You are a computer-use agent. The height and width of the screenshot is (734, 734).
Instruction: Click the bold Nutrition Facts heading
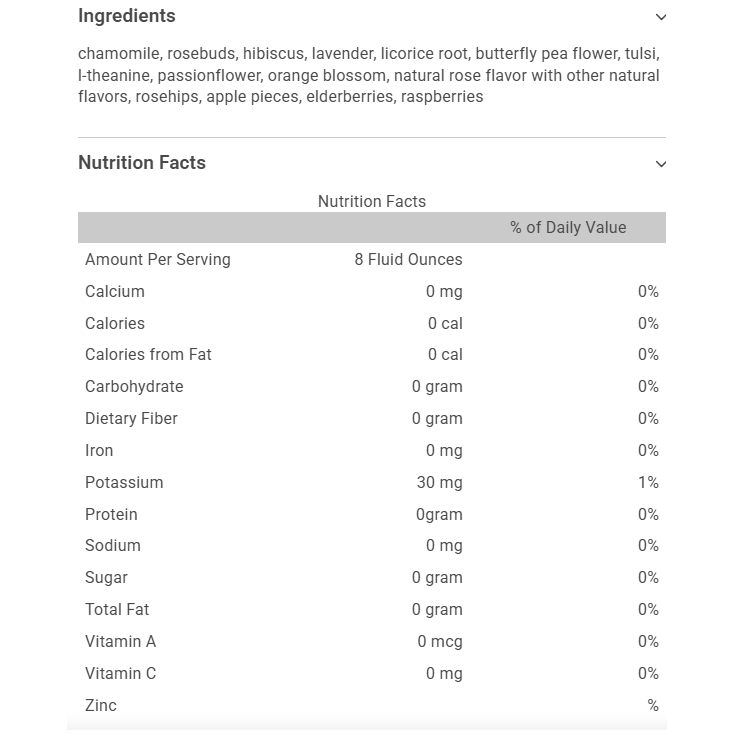[142, 163]
